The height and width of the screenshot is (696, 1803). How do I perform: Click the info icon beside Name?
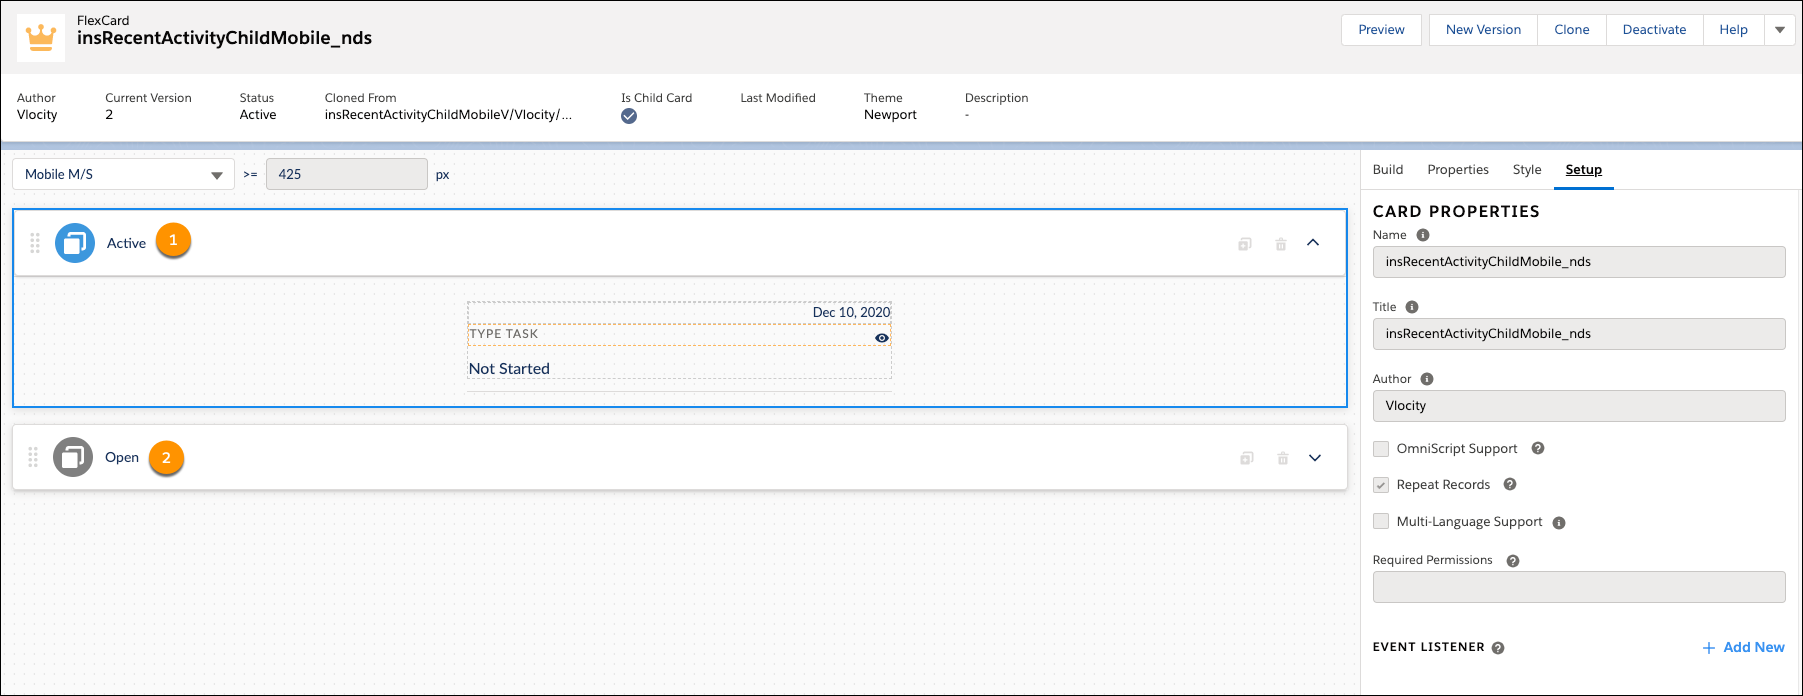pyautogui.click(x=1423, y=235)
